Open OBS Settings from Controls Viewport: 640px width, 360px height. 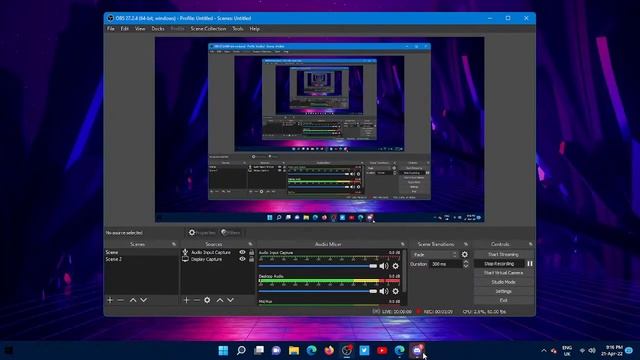tap(503, 291)
